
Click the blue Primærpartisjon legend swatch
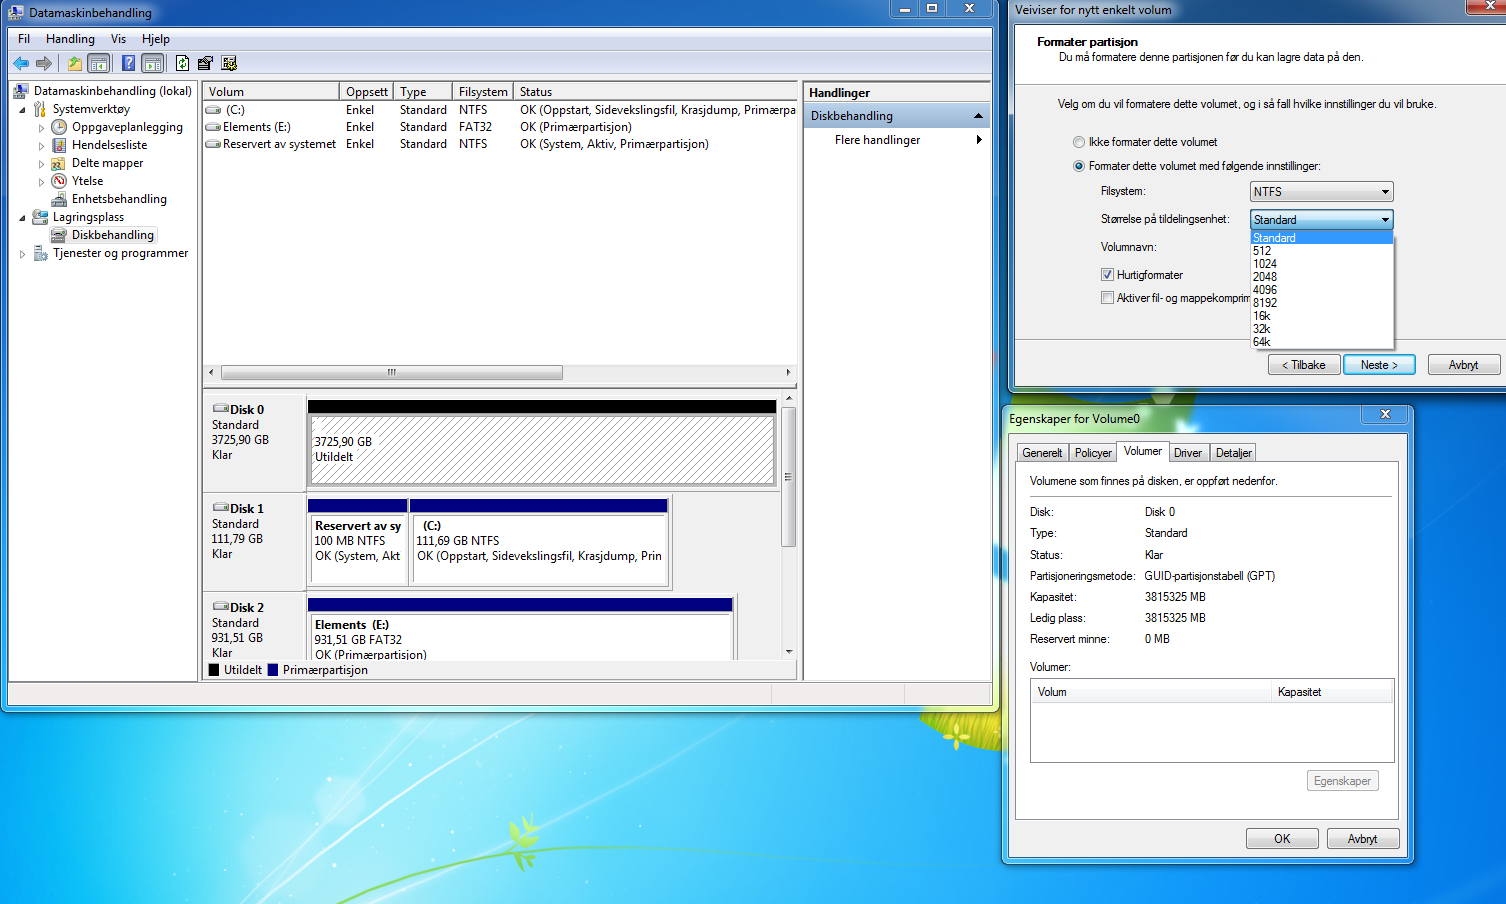coord(273,670)
